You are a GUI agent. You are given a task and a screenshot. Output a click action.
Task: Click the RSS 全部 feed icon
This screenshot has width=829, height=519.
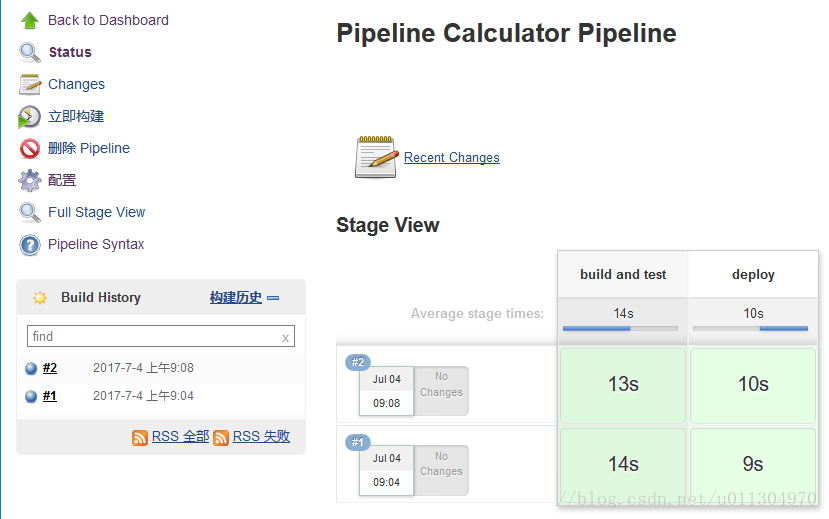pyautogui.click(x=140, y=438)
